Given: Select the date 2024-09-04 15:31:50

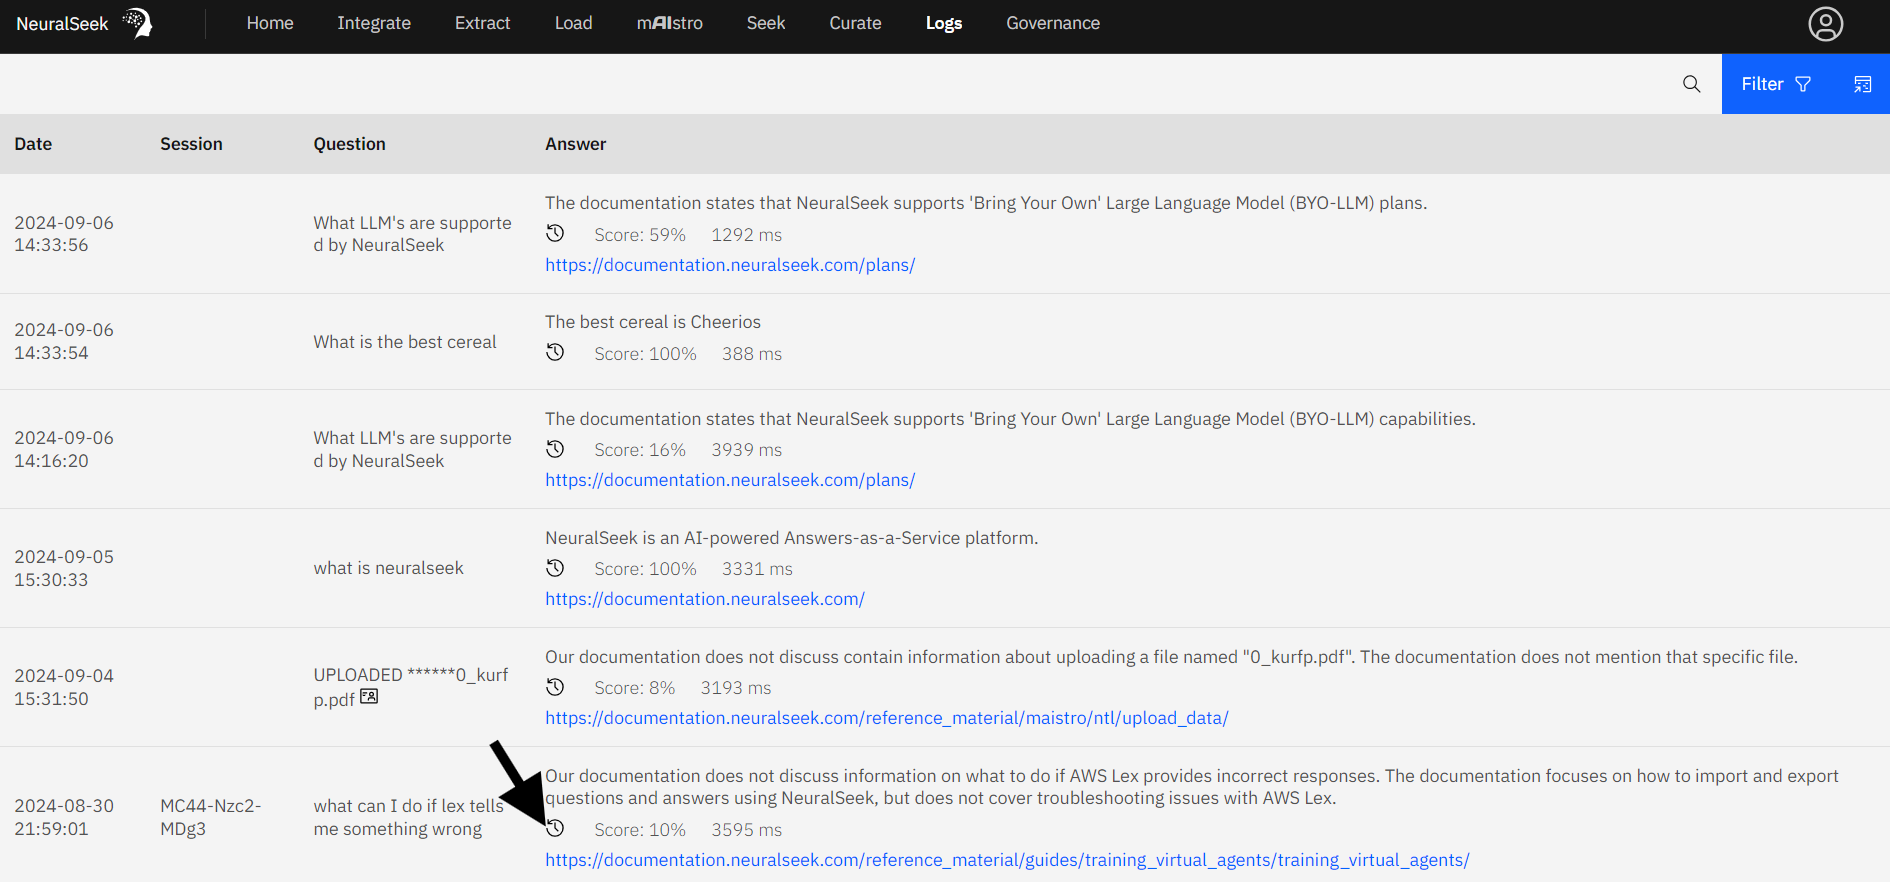Looking at the screenshot, I should click(x=64, y=687).
